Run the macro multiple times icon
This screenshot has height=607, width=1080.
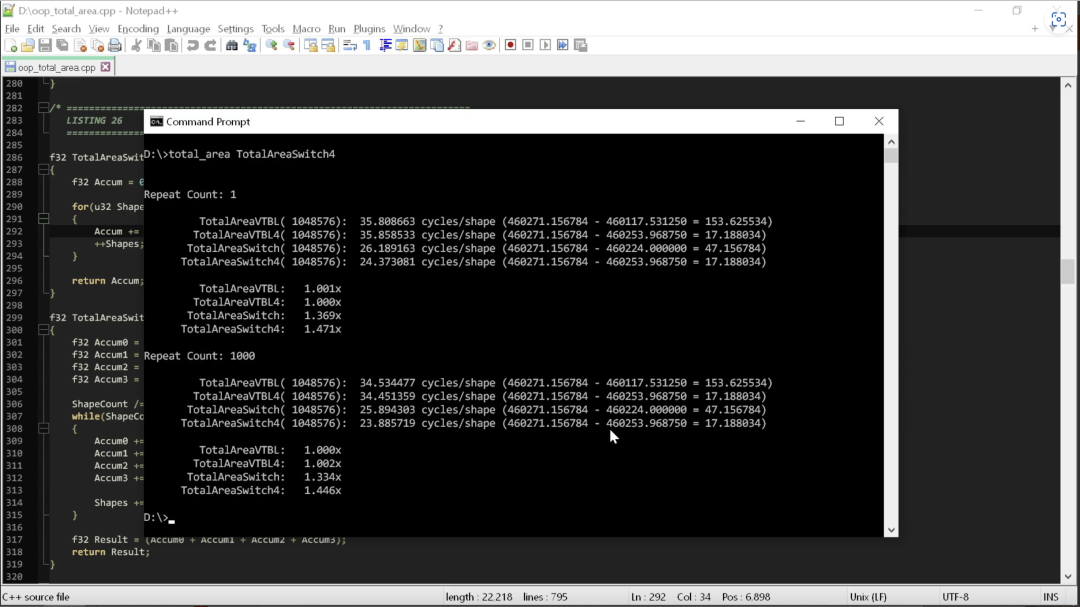563,45
